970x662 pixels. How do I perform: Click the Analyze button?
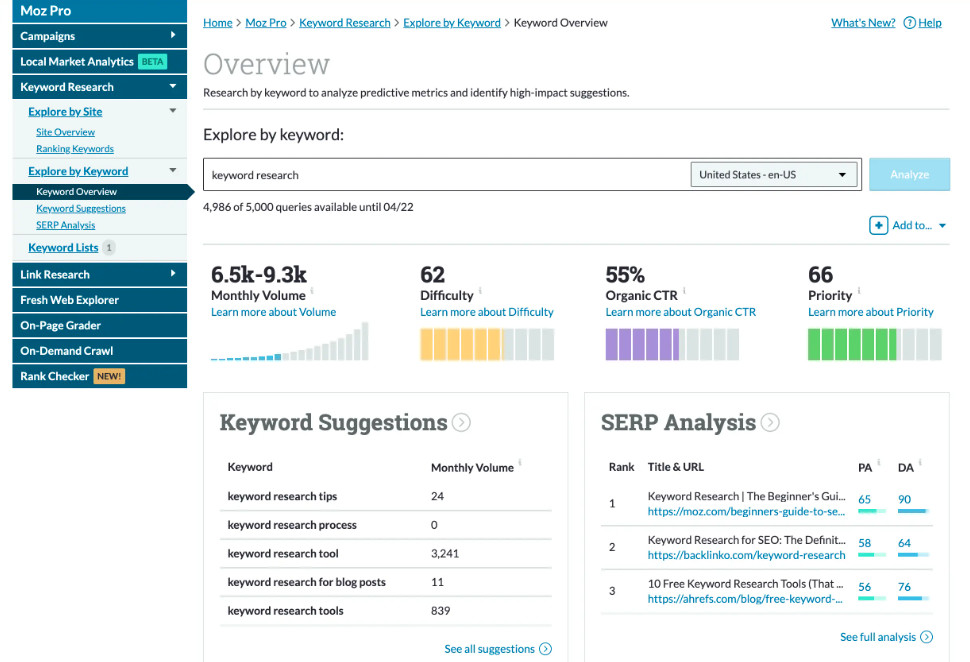pos(909,174)
